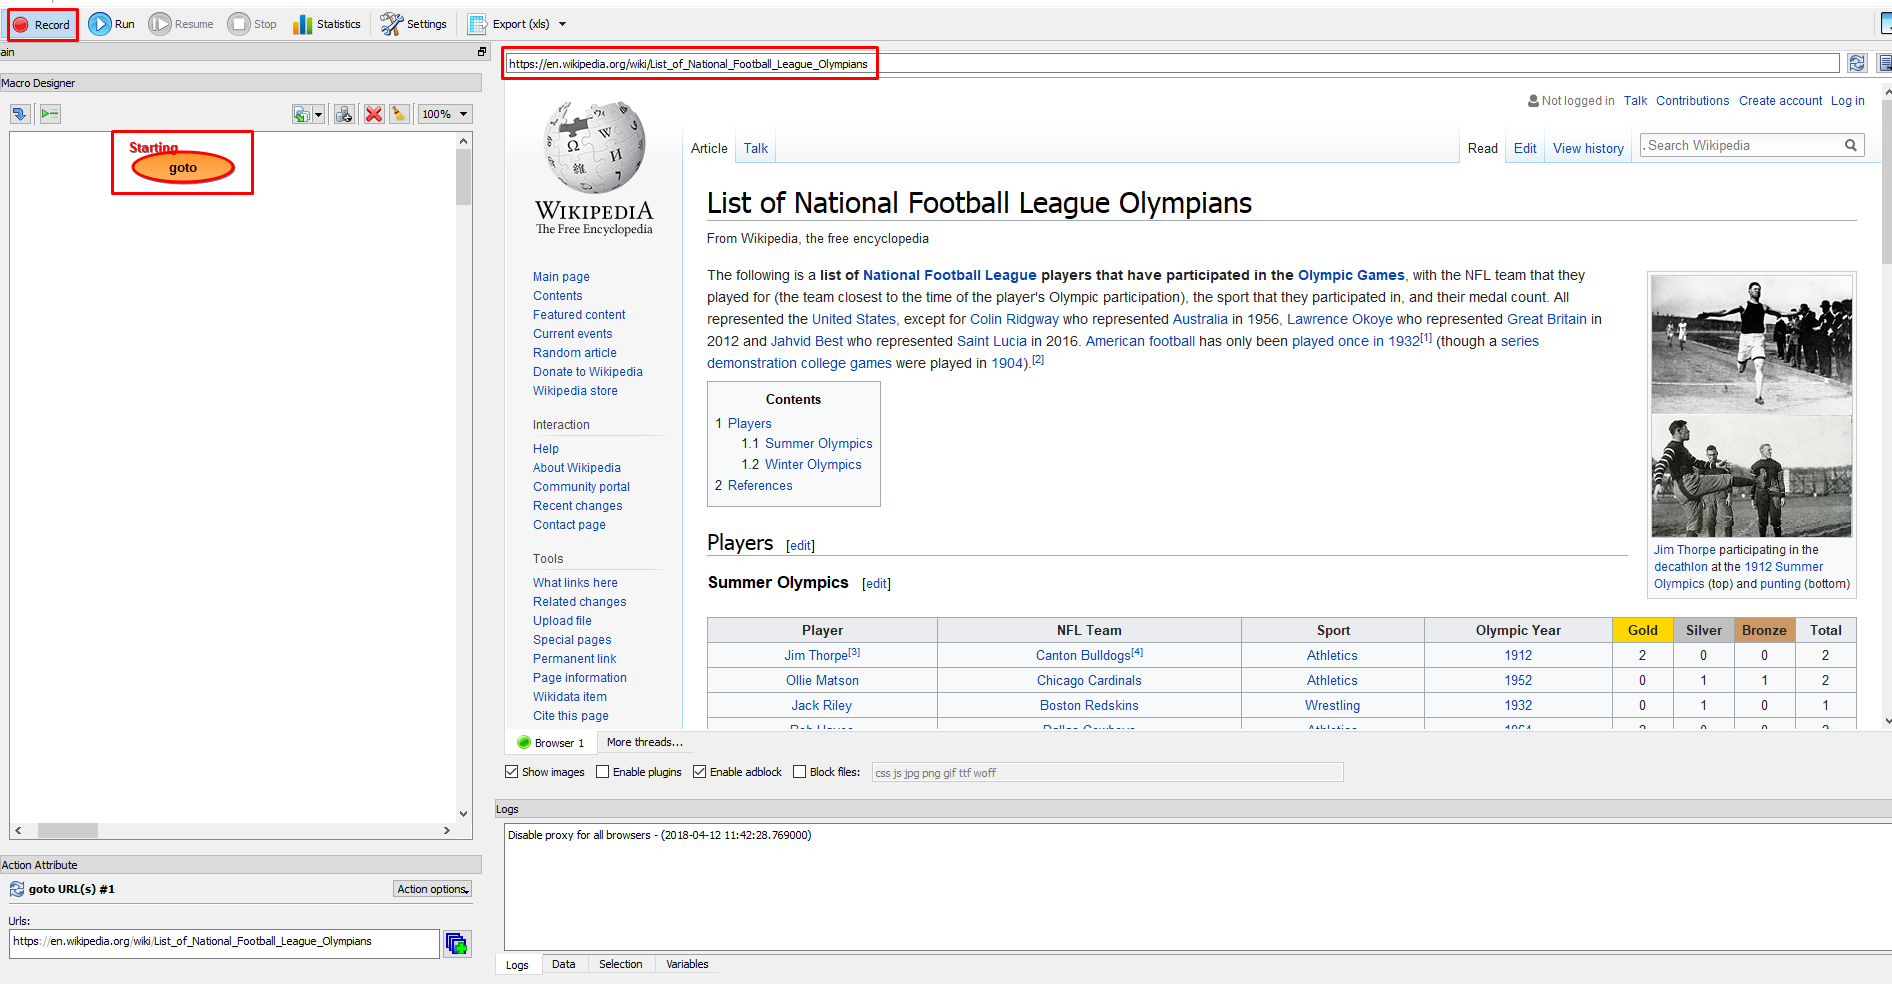
Task: Click the Silver column header
Action: (1704, 630)
